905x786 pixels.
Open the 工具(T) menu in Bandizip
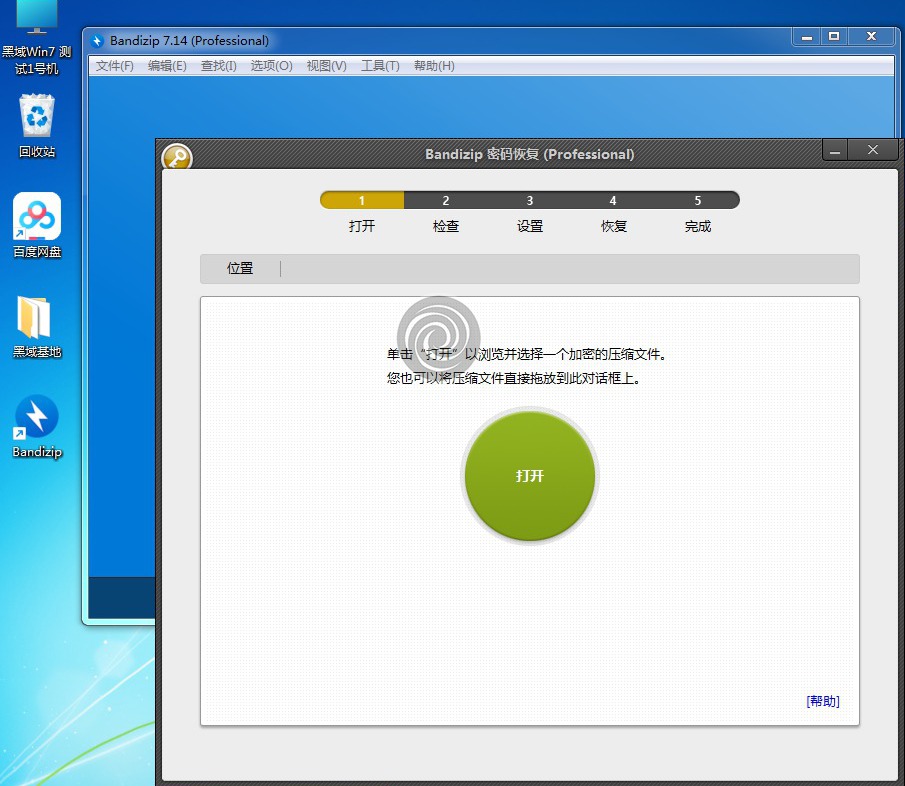(x=380, y=66)
